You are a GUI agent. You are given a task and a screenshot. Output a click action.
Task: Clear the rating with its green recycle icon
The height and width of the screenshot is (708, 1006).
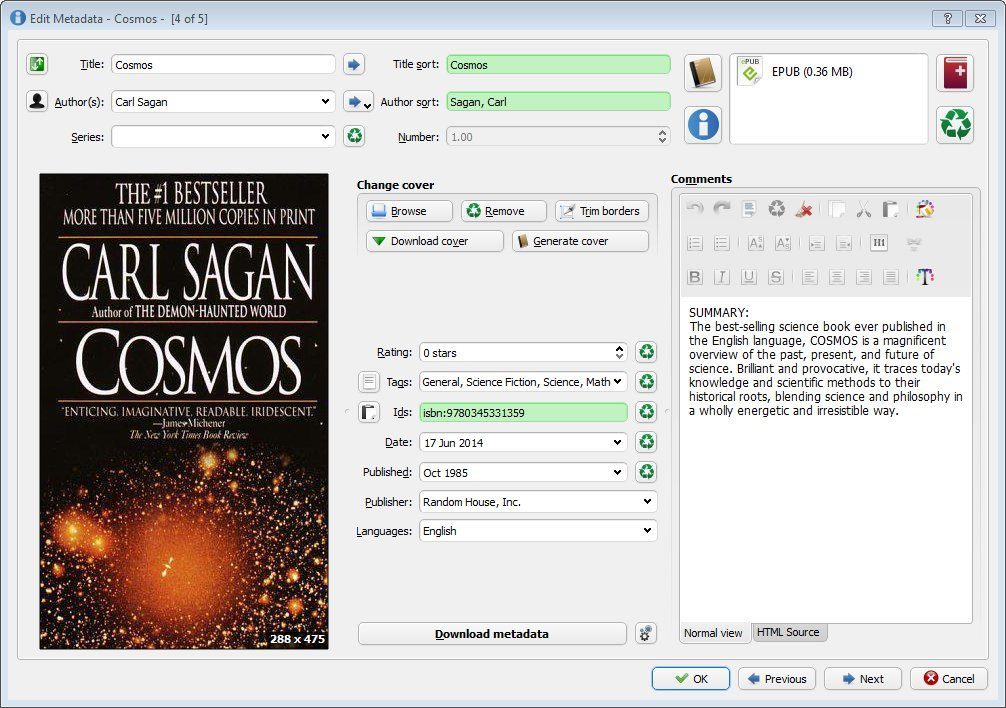[647, 352]
